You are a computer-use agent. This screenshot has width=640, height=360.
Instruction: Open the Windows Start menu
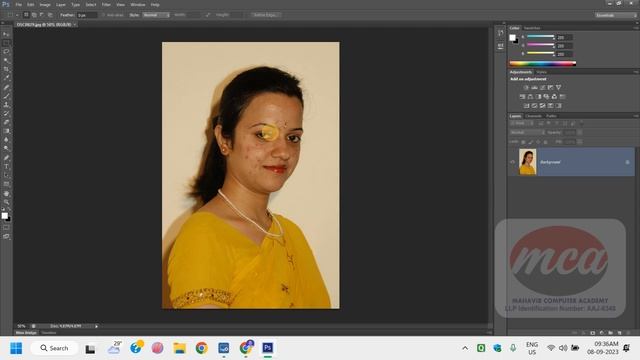pyautogui.click(x=16, y=348)
